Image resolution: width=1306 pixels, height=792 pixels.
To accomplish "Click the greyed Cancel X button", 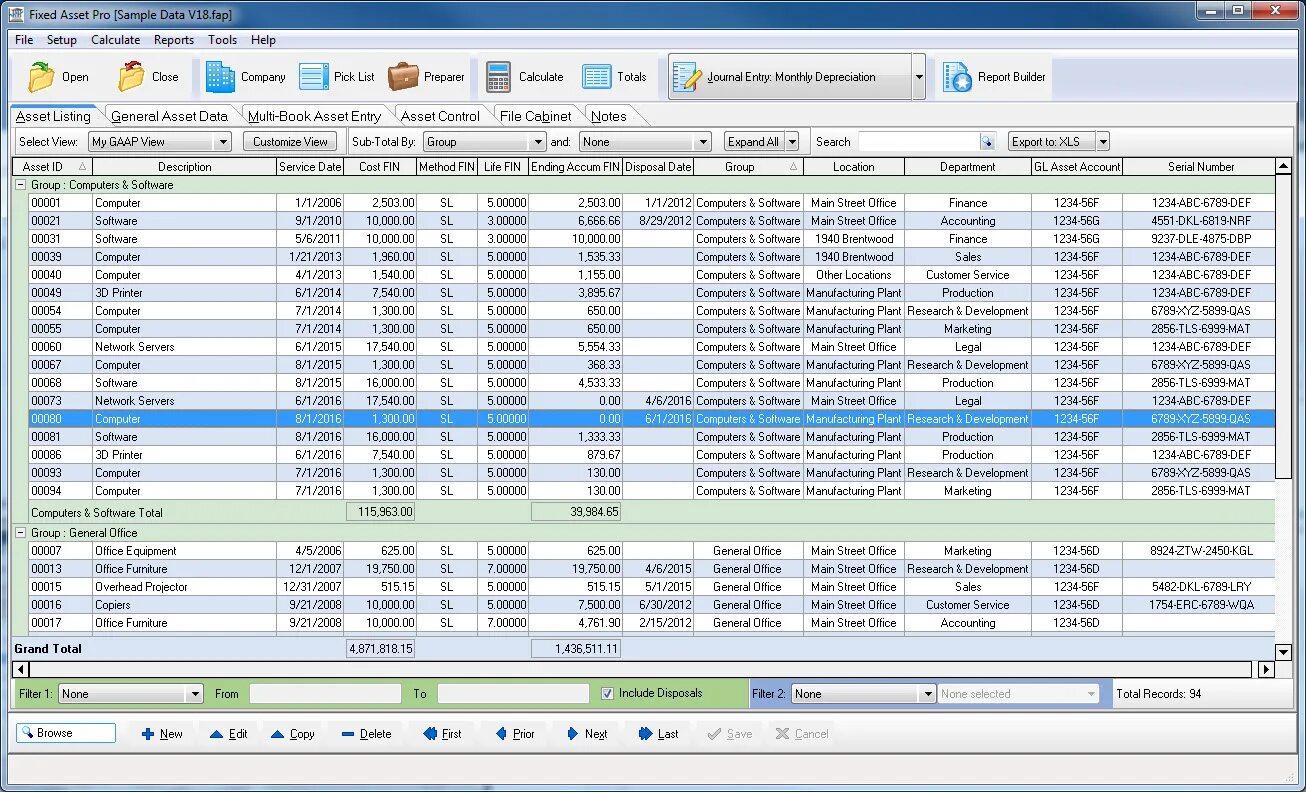I will pos(802,734).
